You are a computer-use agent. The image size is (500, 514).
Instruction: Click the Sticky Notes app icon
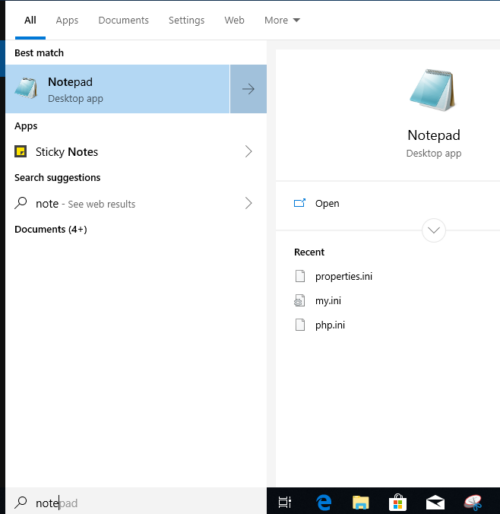click(21, 152)
